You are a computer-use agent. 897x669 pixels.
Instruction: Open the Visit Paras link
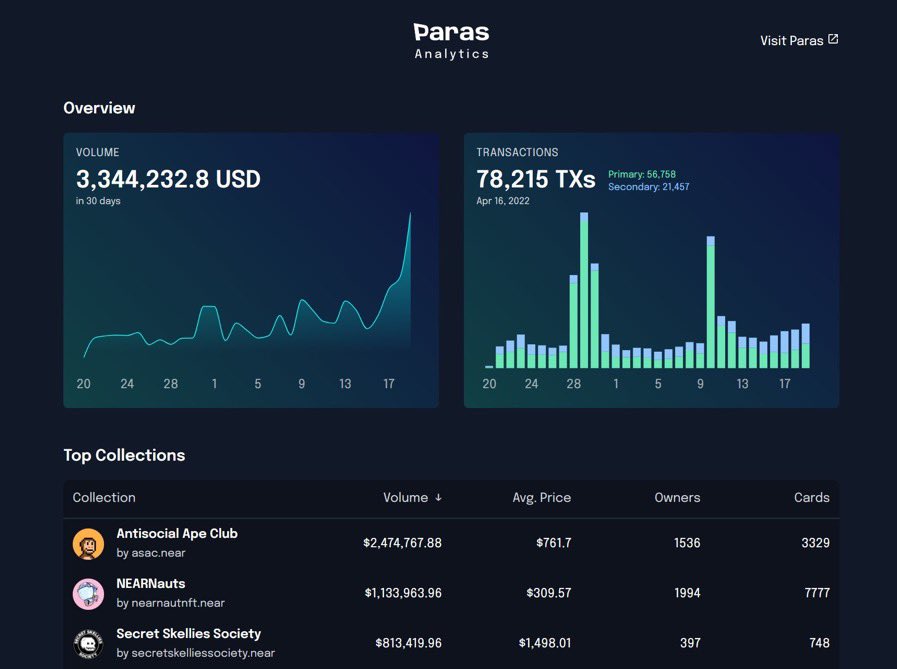799,40
